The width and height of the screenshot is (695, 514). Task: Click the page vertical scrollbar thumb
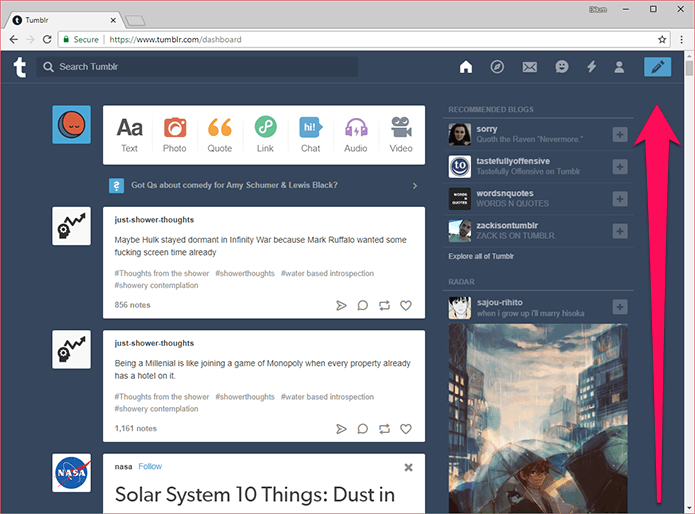689,68
